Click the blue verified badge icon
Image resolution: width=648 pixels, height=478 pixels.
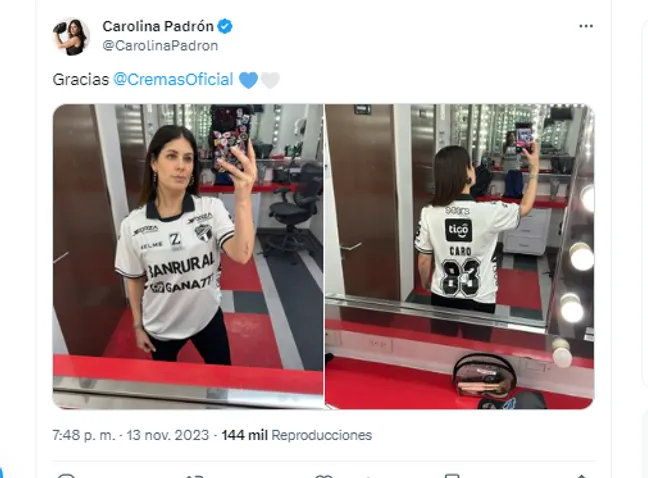pos(225,26)
